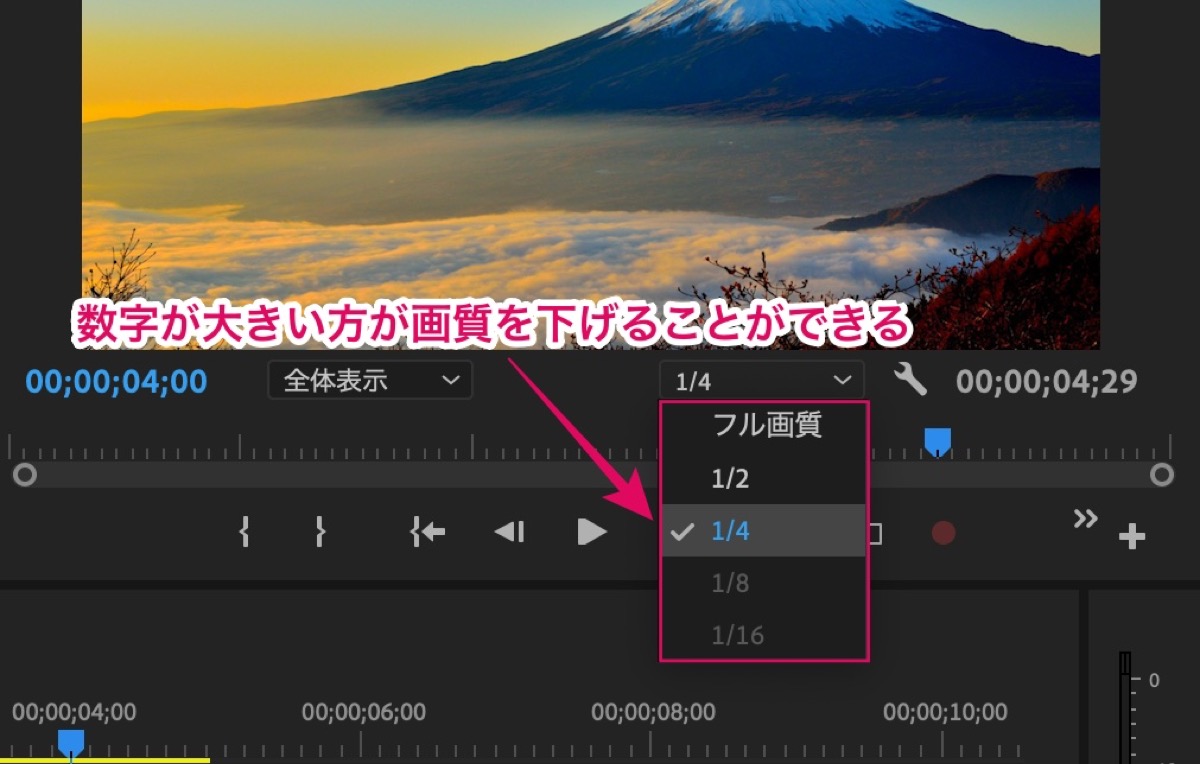Click the red record button
The height and width of the screenshot is (764, 1200).
pyautogui.click(x=943, y=533)
